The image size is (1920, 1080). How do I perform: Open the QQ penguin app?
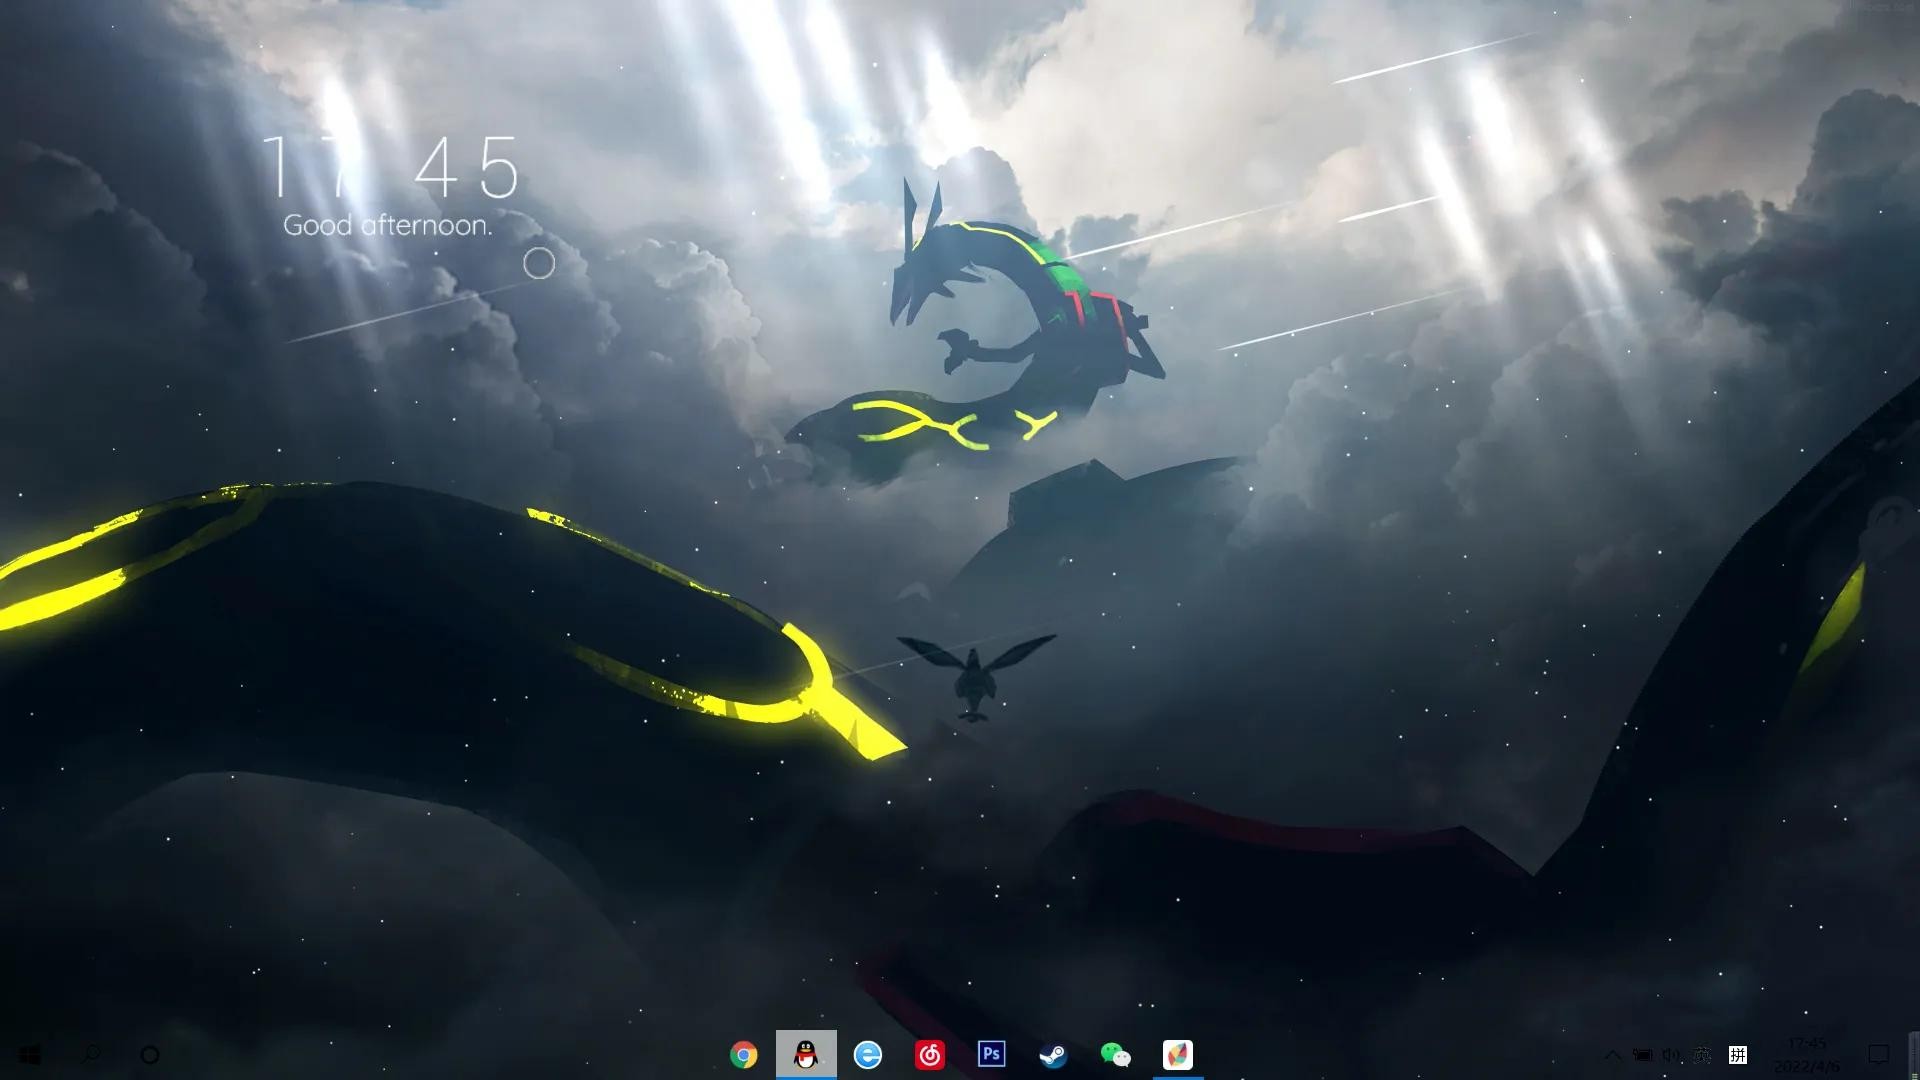[806, 1055]
